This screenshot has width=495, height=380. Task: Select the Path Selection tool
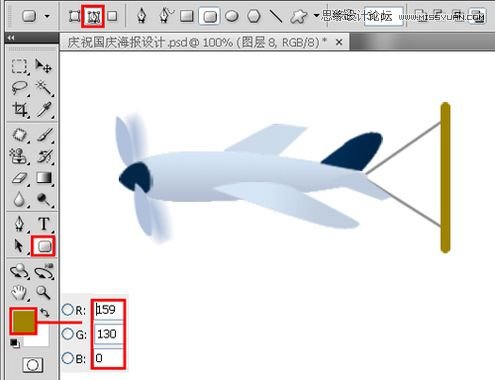(x=19, y=246)
